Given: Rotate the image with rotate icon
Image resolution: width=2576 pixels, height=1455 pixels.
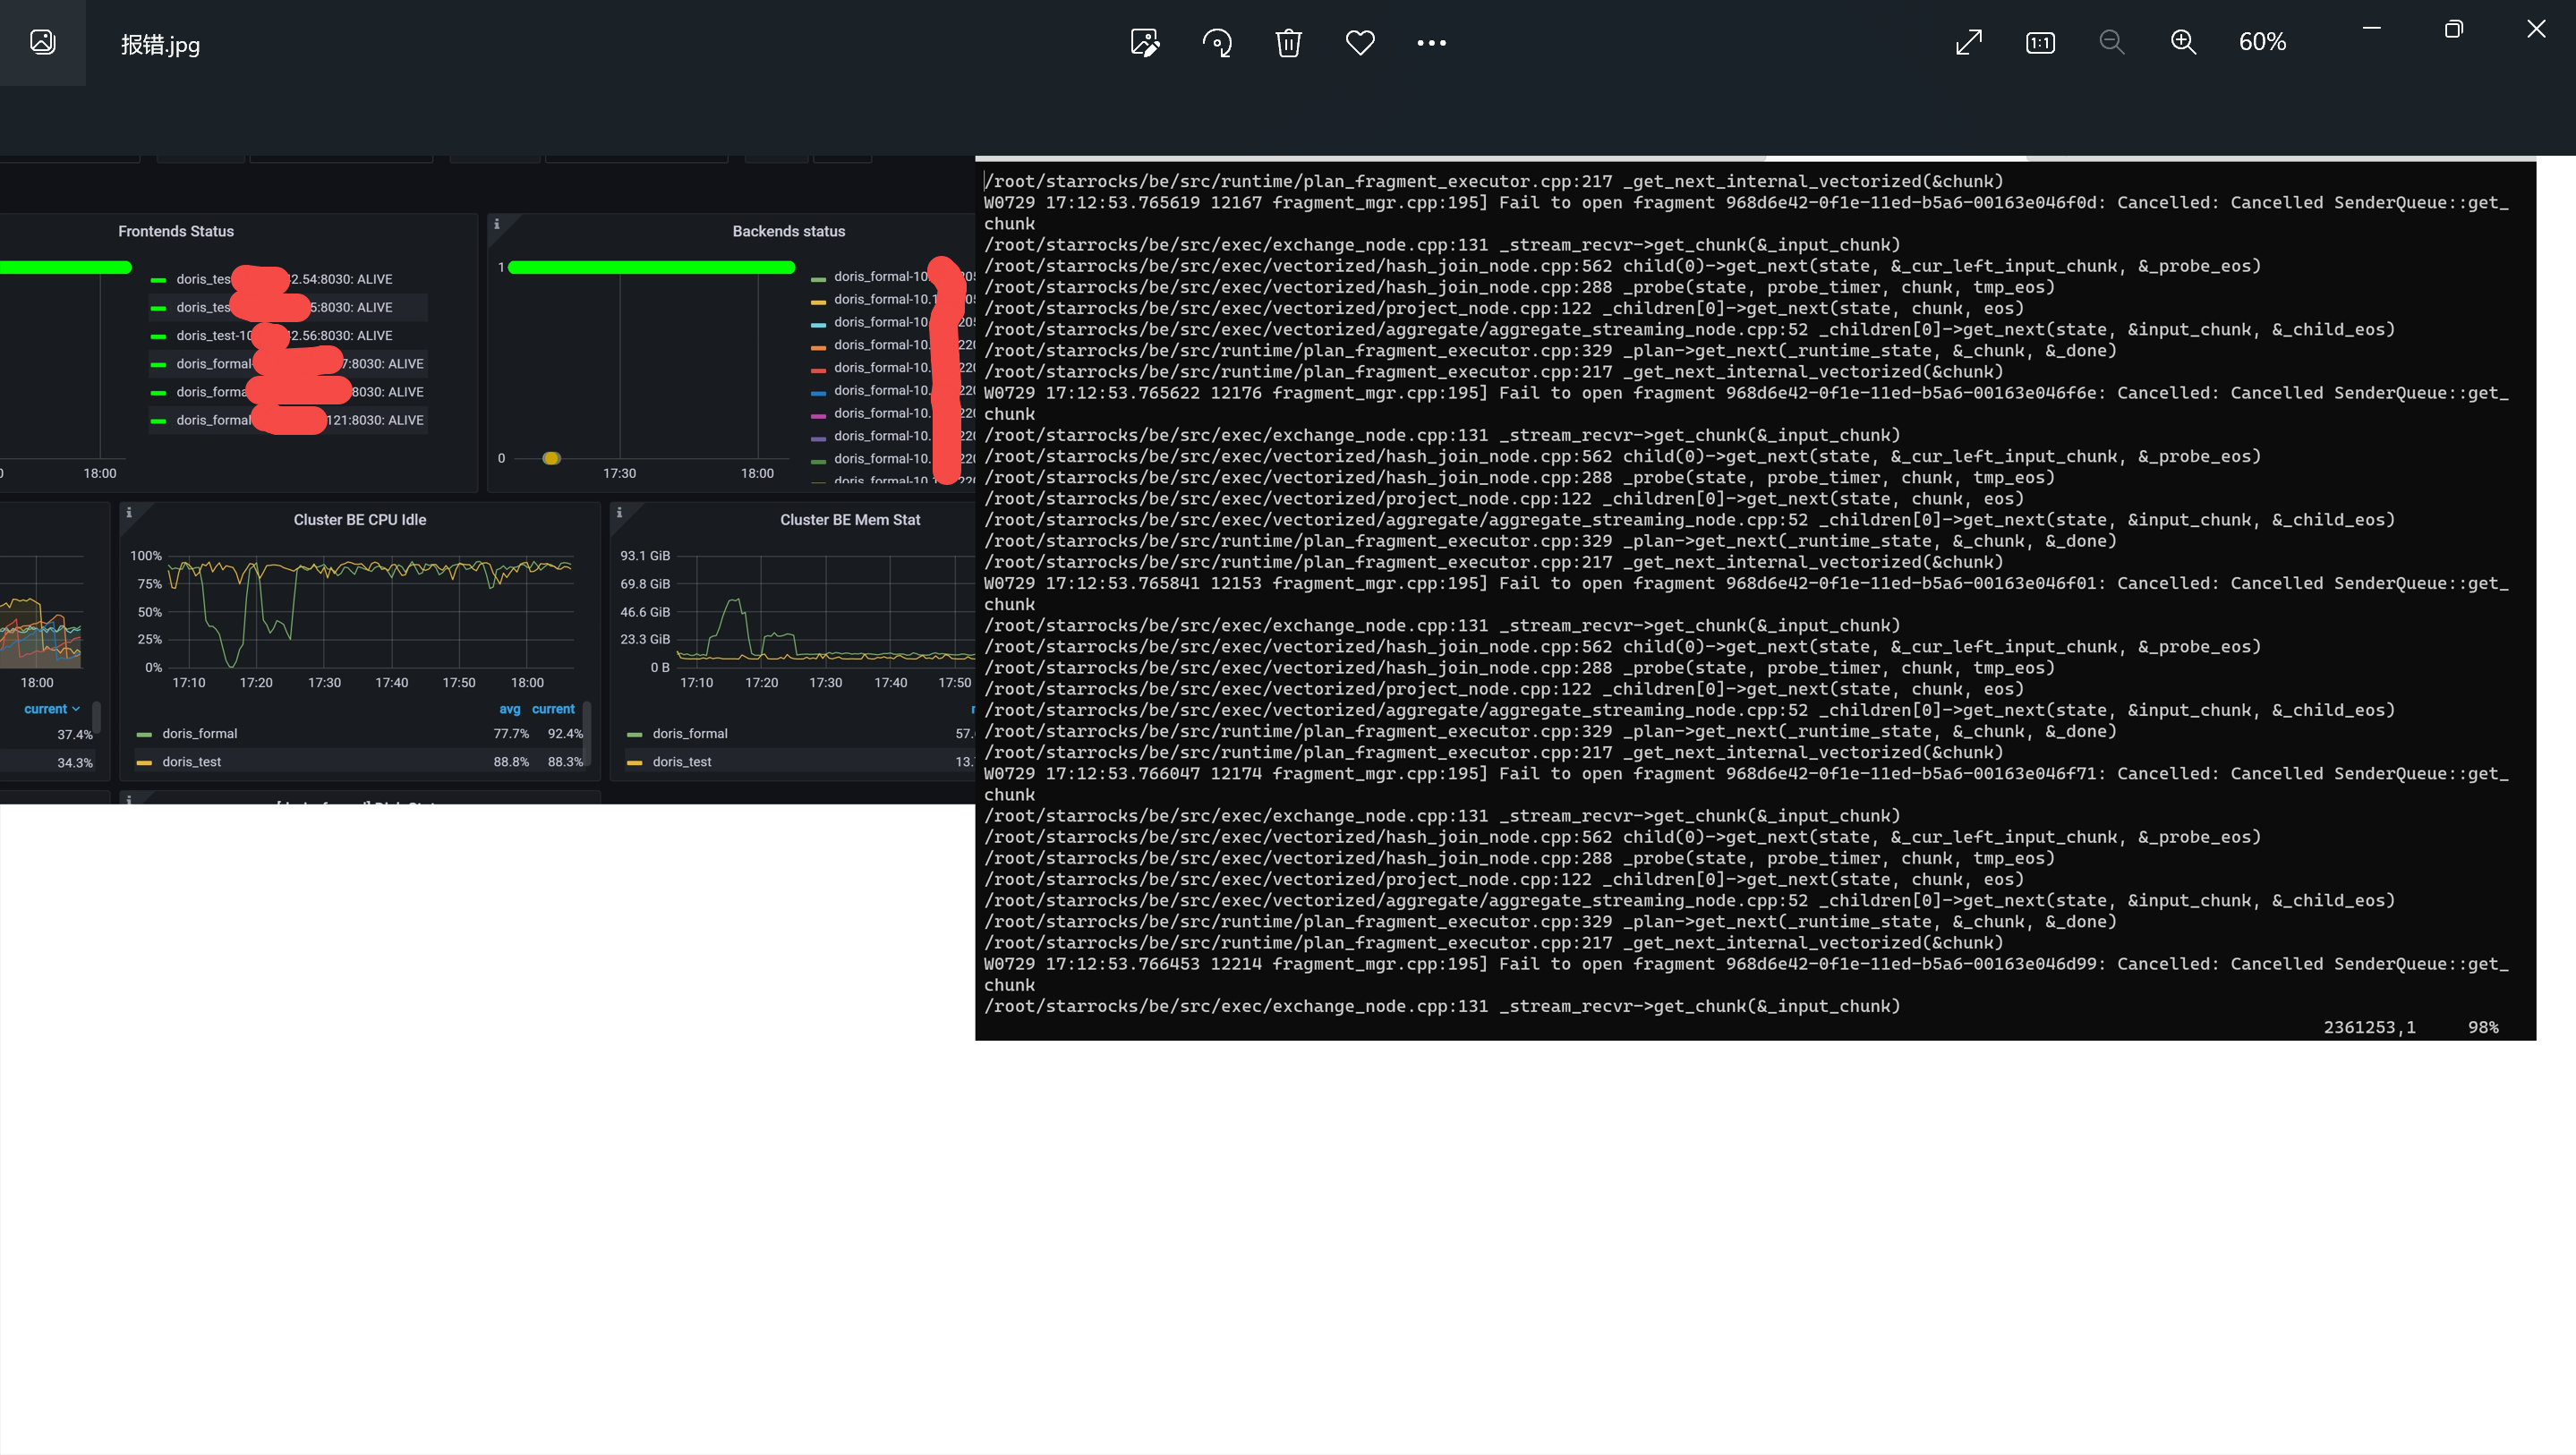Looking at the screenshot, I should 1217,42.
